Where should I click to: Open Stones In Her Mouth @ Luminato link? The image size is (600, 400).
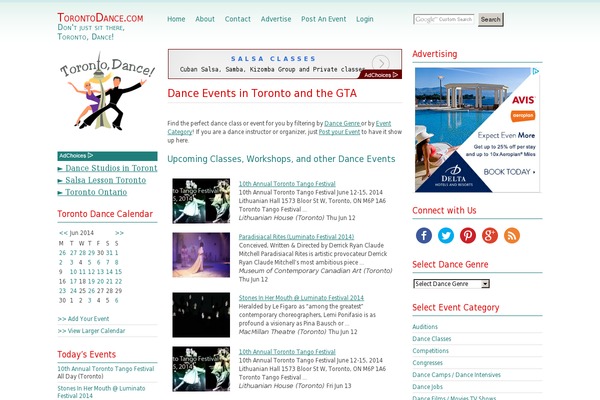(301, 297)
